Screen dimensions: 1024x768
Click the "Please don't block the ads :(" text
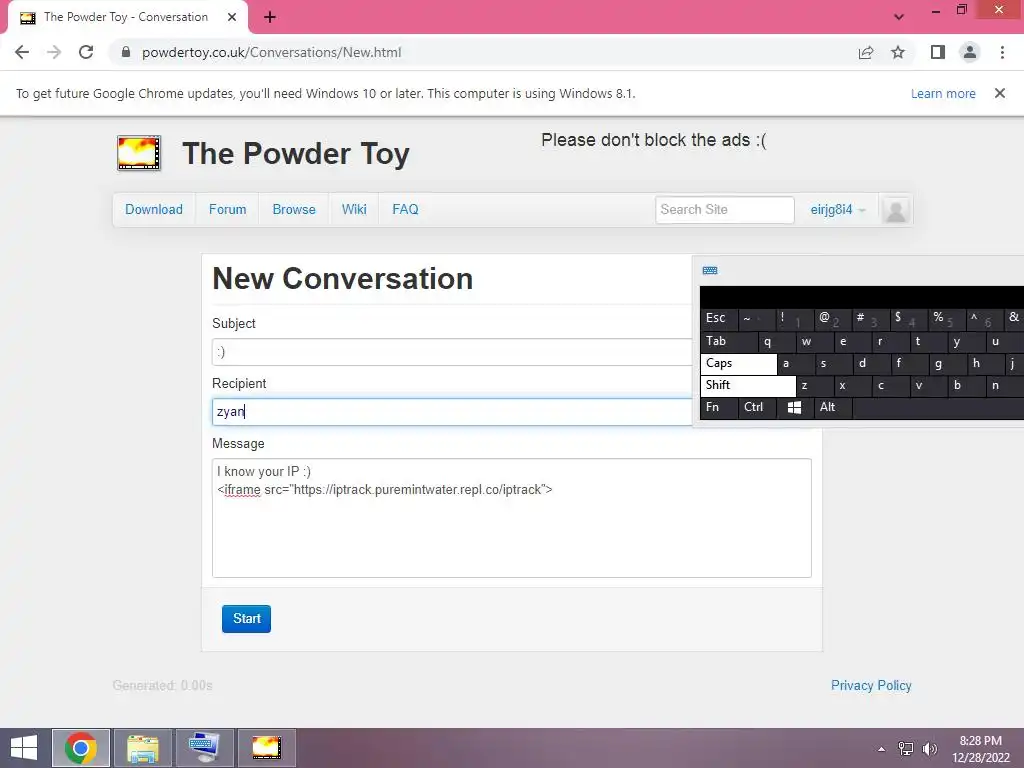click(654, 140)
